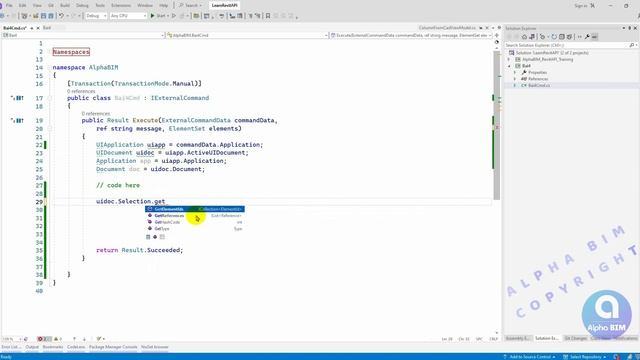Click the Search box in the title bar
640x360 pixels.
(x=191, y=5)
